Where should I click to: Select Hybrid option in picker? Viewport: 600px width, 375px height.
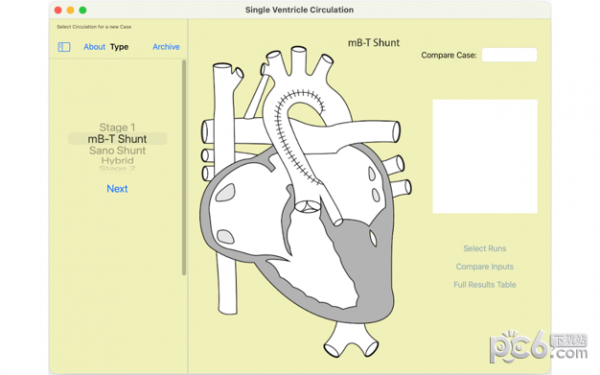pyautogui.click(x=117, y=160)
